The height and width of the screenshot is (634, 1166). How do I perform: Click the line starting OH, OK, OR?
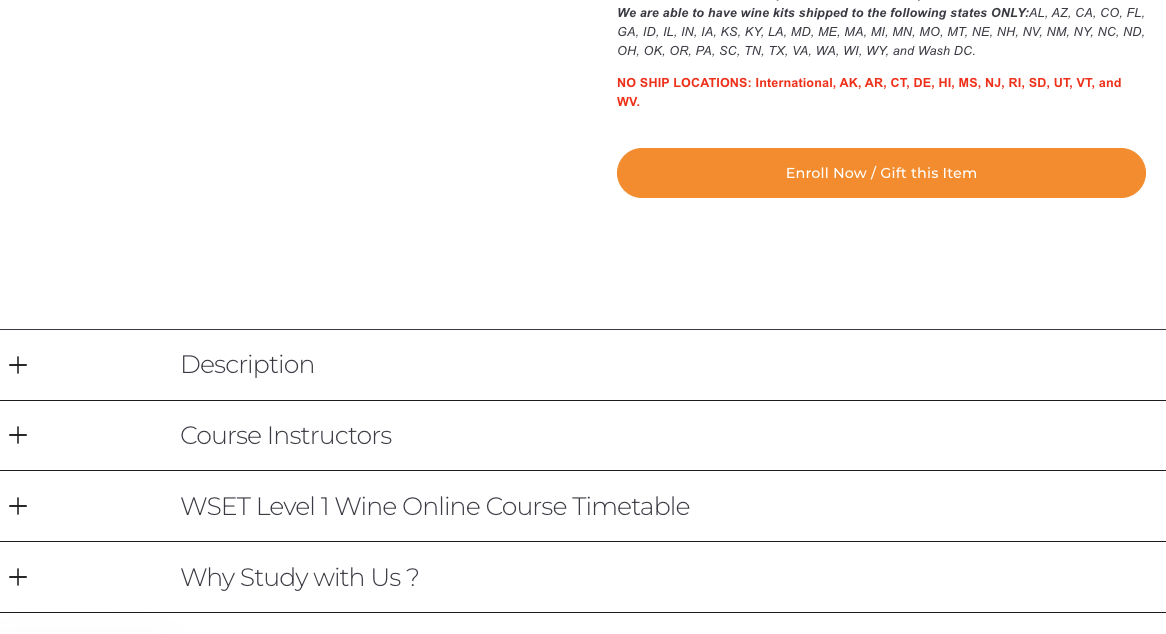(796, 51)
